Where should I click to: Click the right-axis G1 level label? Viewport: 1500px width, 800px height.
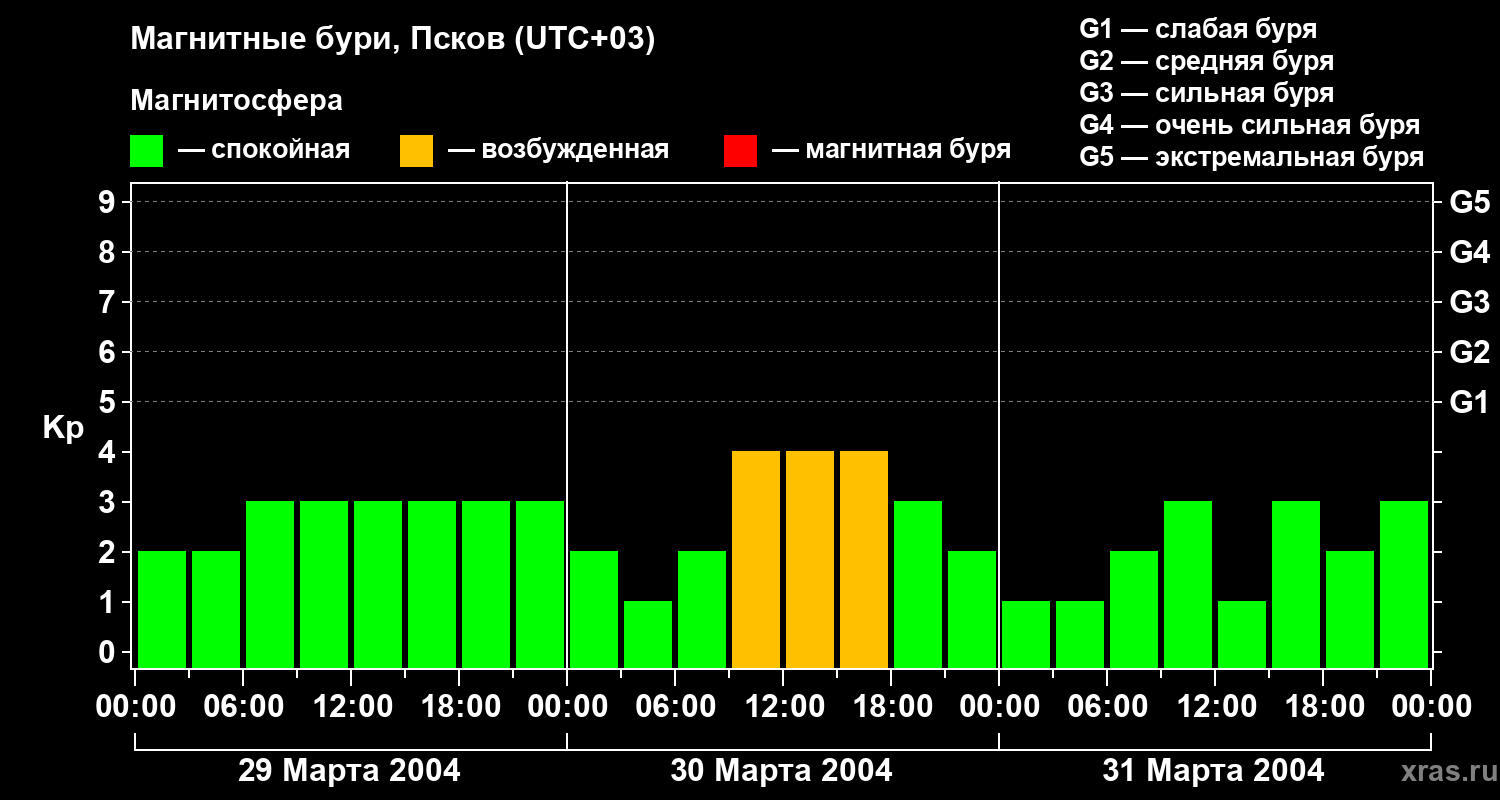coord(1469,402)
